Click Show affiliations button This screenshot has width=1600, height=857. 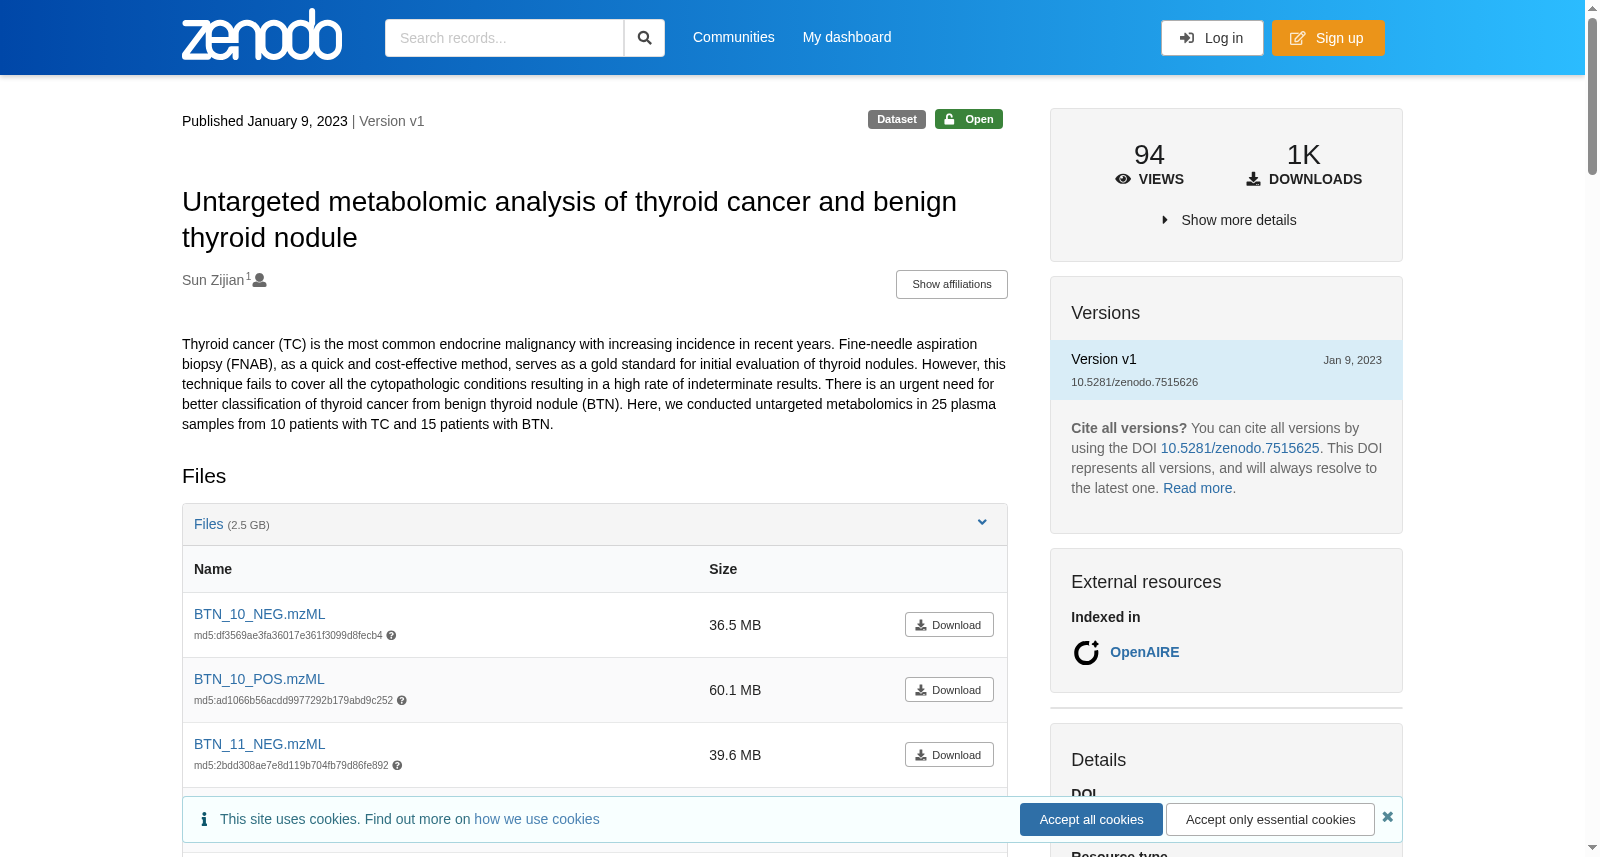pyautogui.click(x=952, y=284)
